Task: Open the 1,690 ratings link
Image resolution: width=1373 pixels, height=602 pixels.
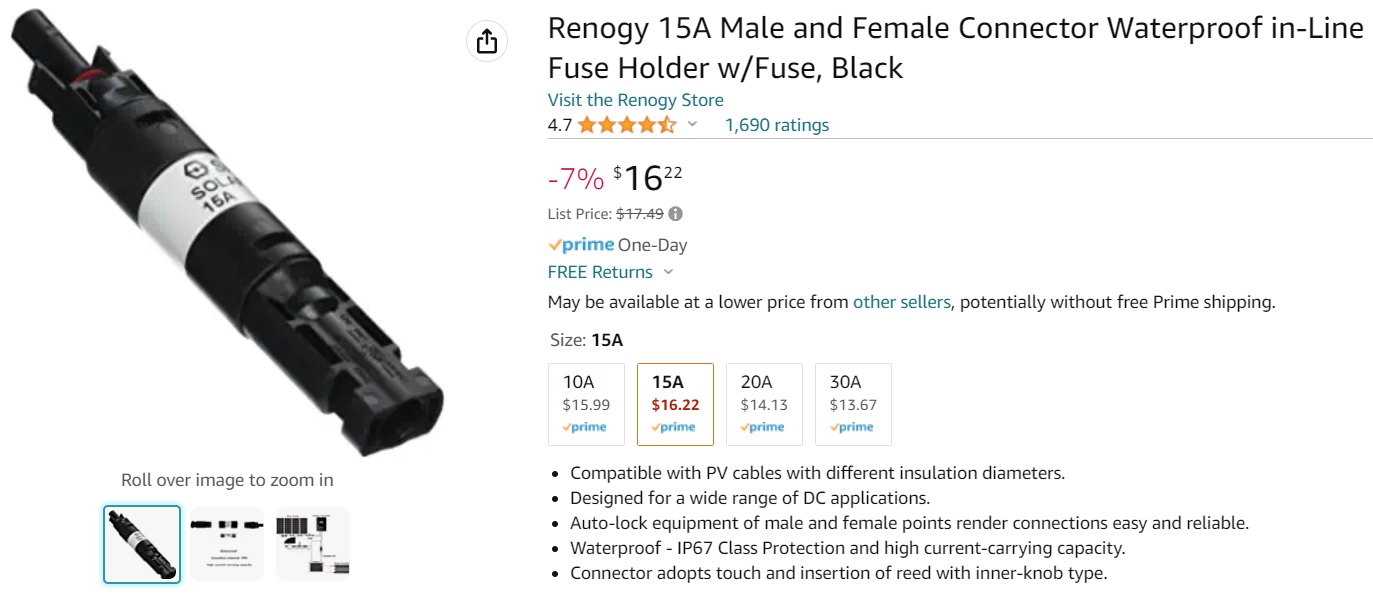Action: (x=777, y=125)
